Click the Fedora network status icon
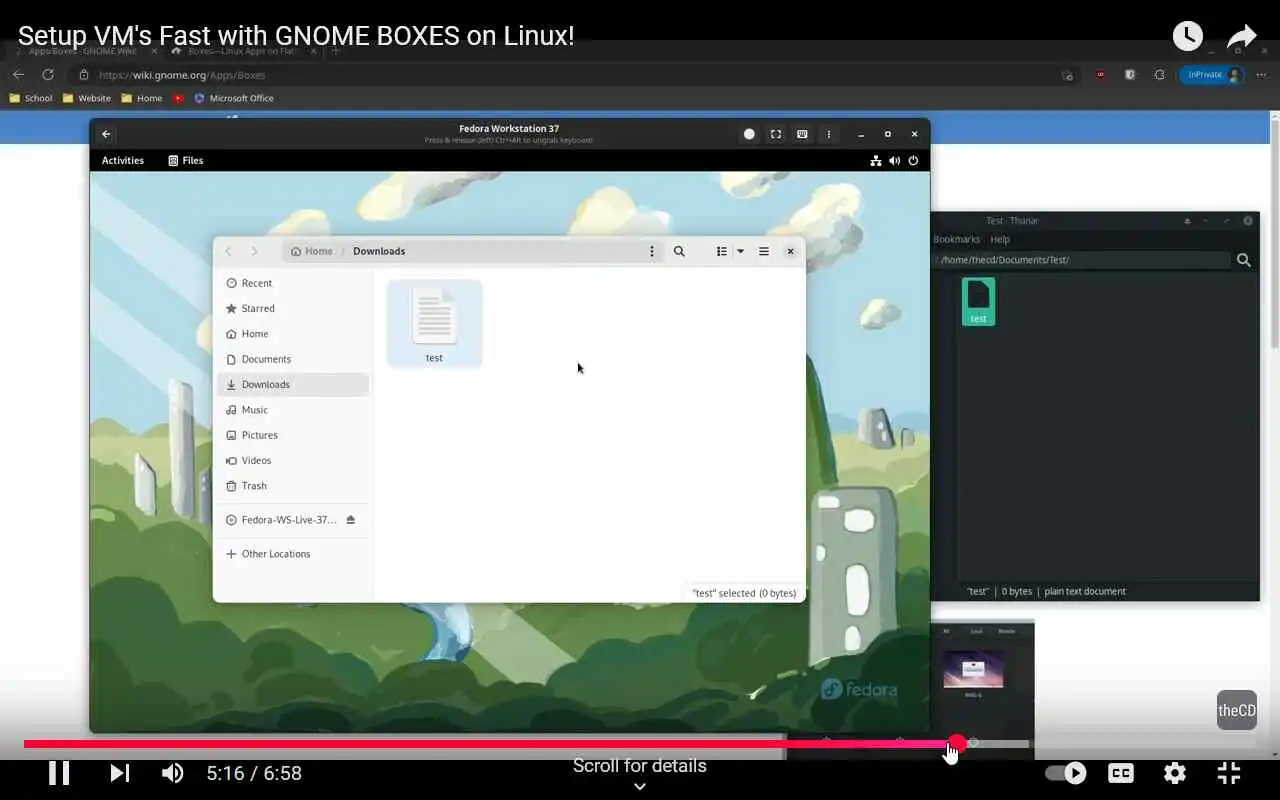This screenshot has height=800, width=1280. [876, 160]
